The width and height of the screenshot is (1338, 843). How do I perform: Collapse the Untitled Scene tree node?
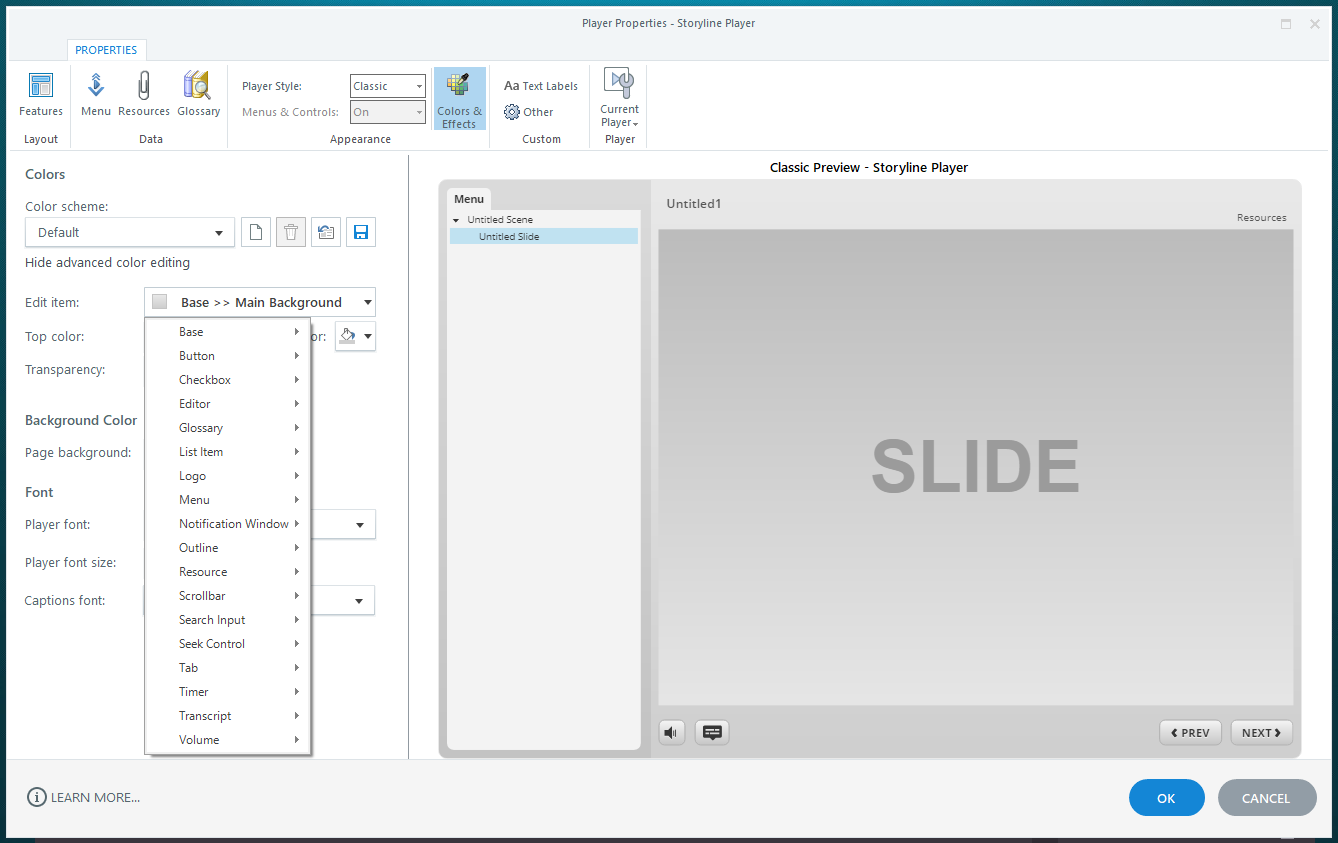[x=456, y=220]
